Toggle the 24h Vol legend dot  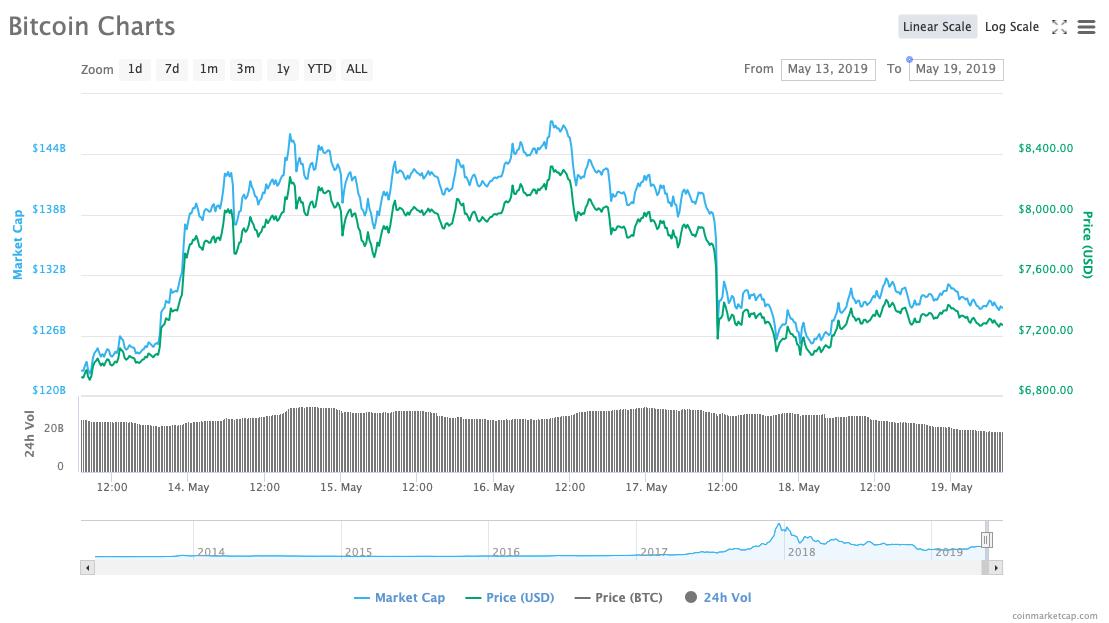click(690, 598)
